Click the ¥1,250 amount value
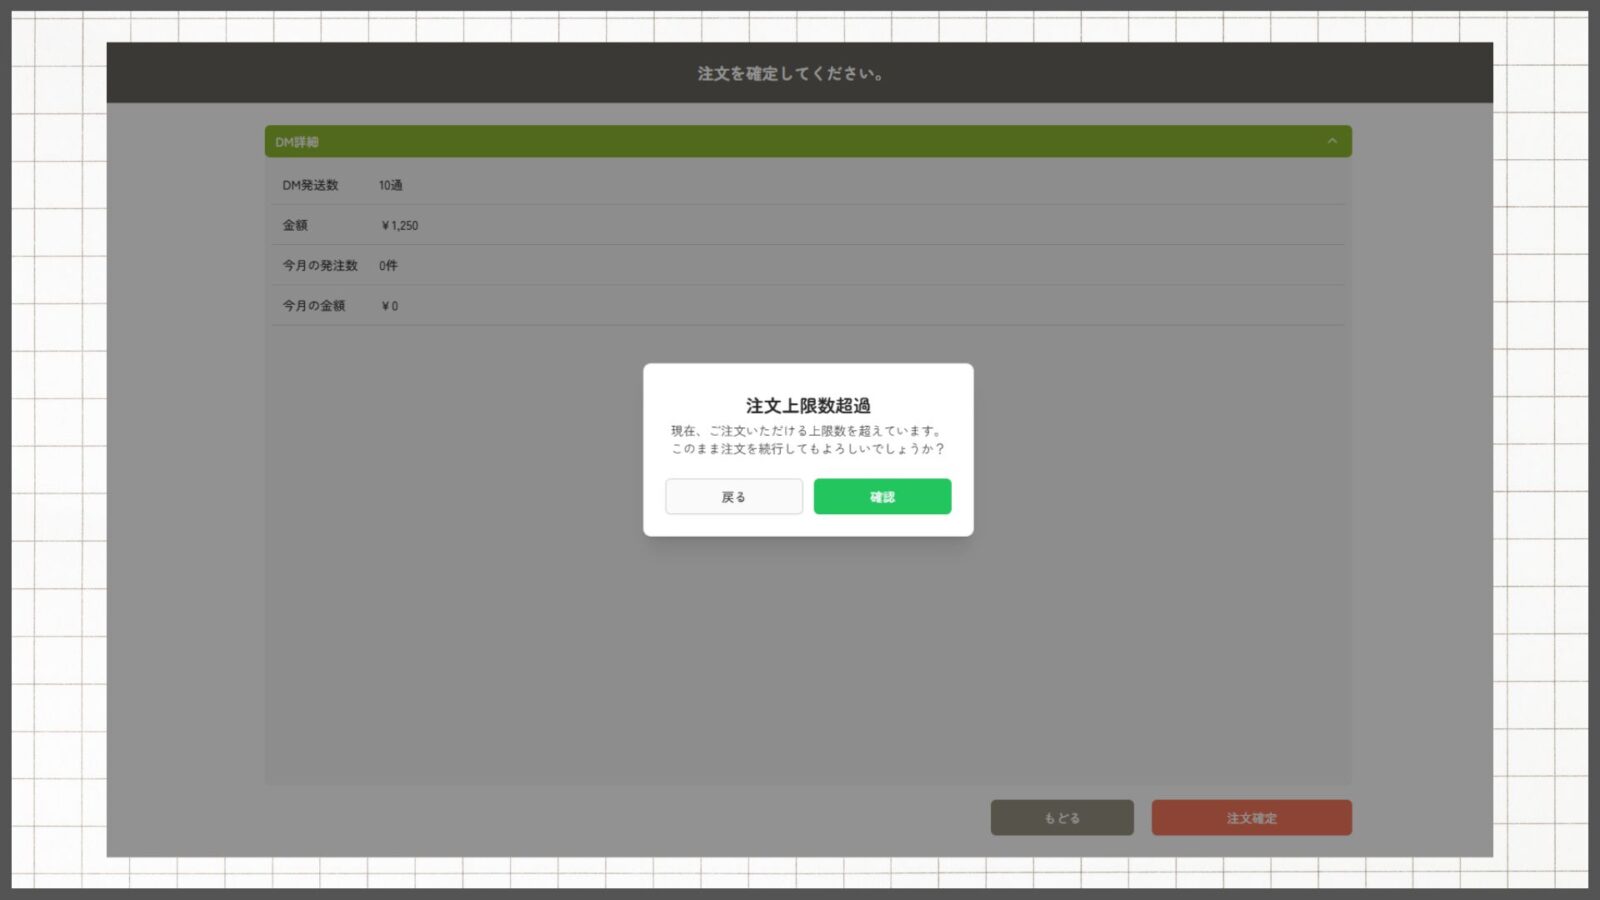Screen dimensions: 1600x900 tap(399, 225)
